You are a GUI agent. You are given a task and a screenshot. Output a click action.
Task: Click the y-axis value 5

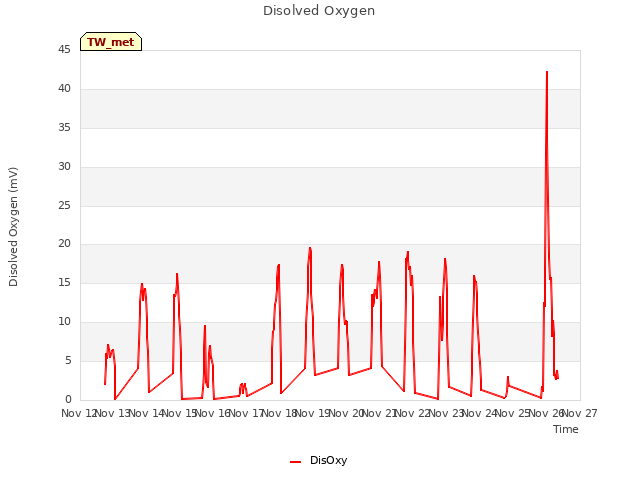68,360
